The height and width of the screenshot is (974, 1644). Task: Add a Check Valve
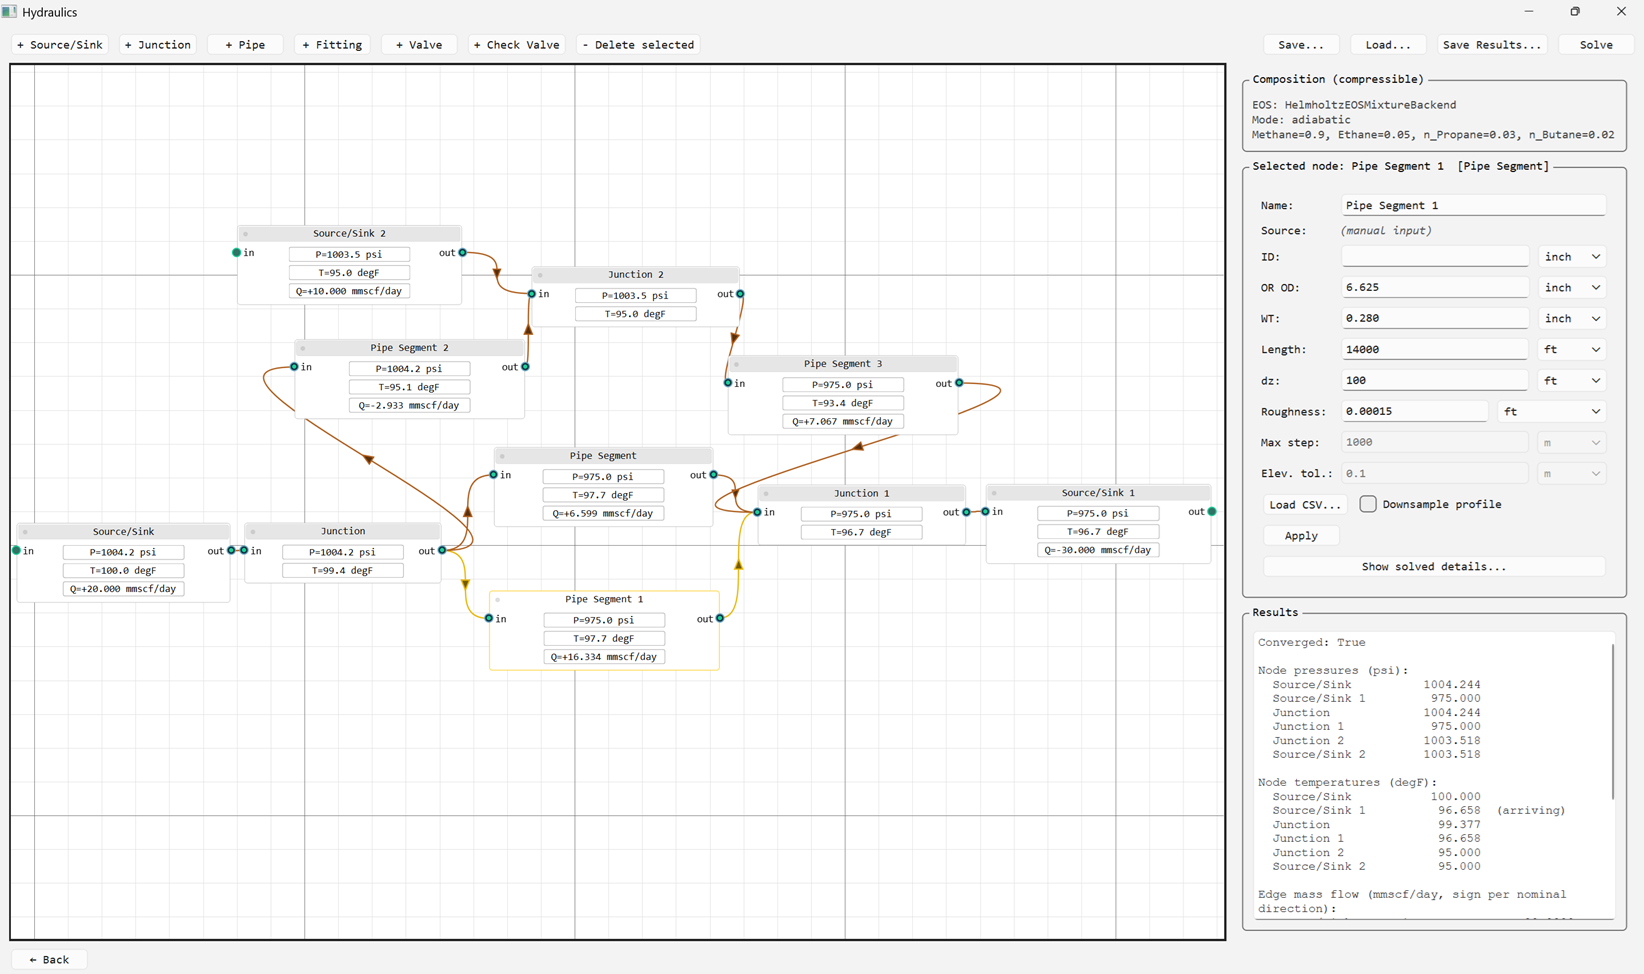pos(516,45)
